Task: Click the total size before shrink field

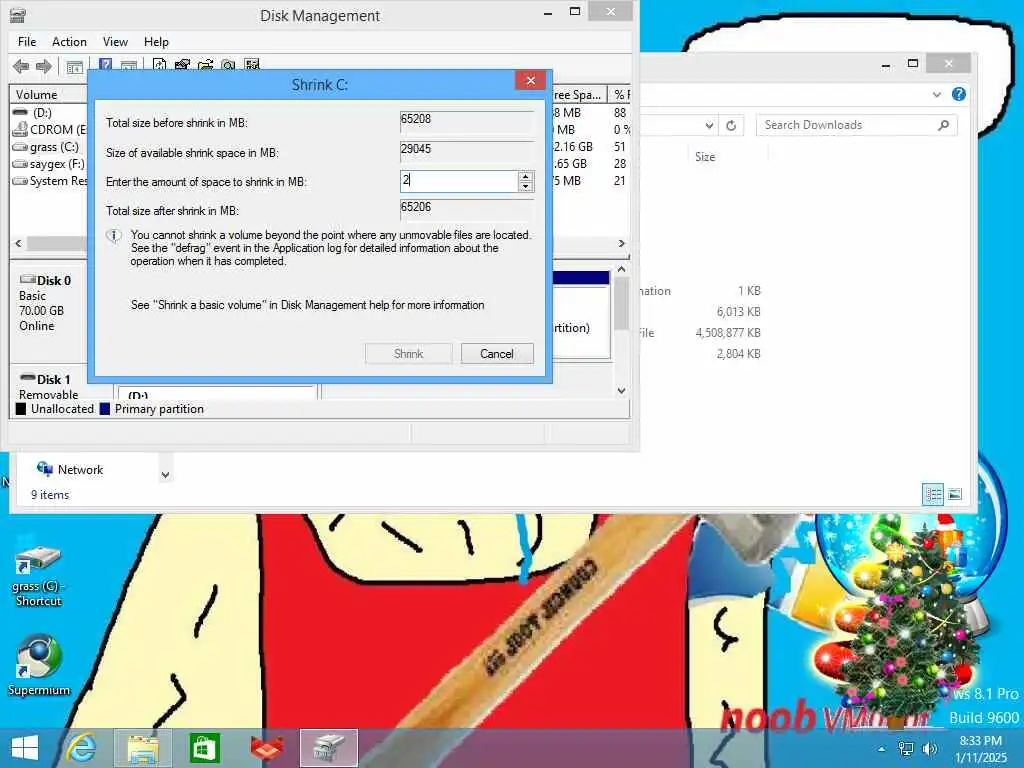Action: coord(466,120)
